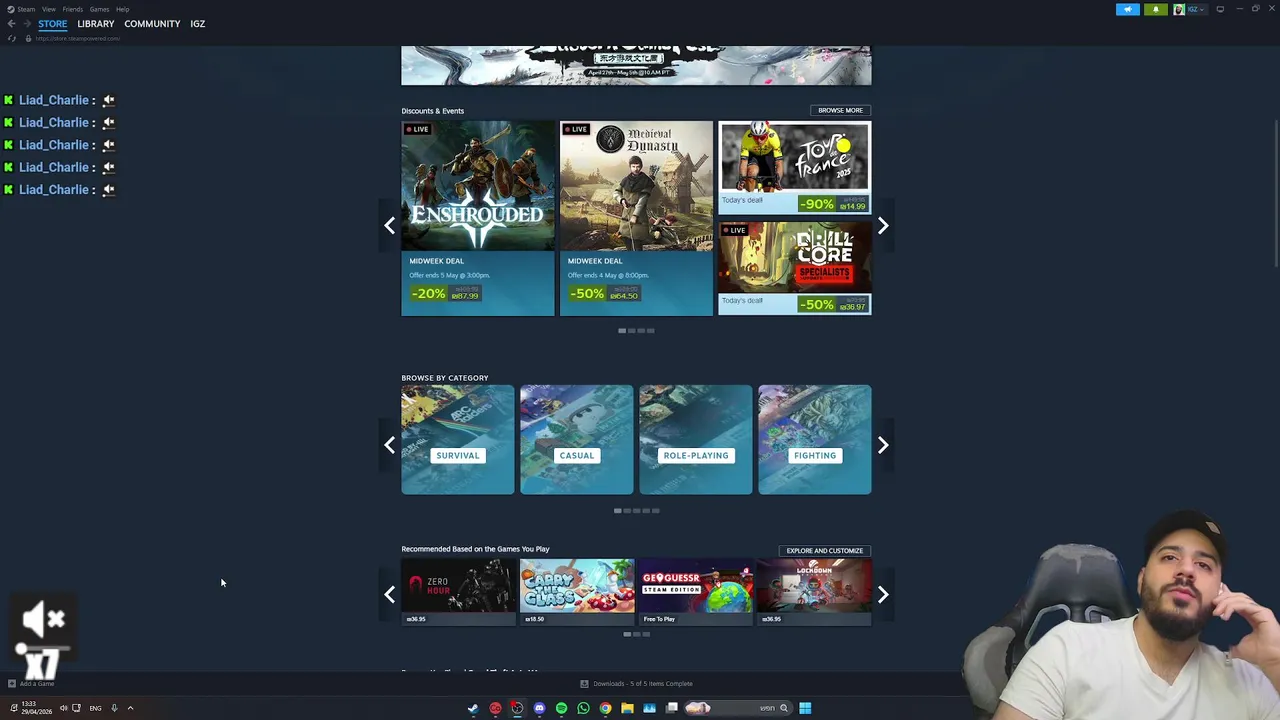Open Downloads 5 of 5 Items Complete

pos(636,684)
